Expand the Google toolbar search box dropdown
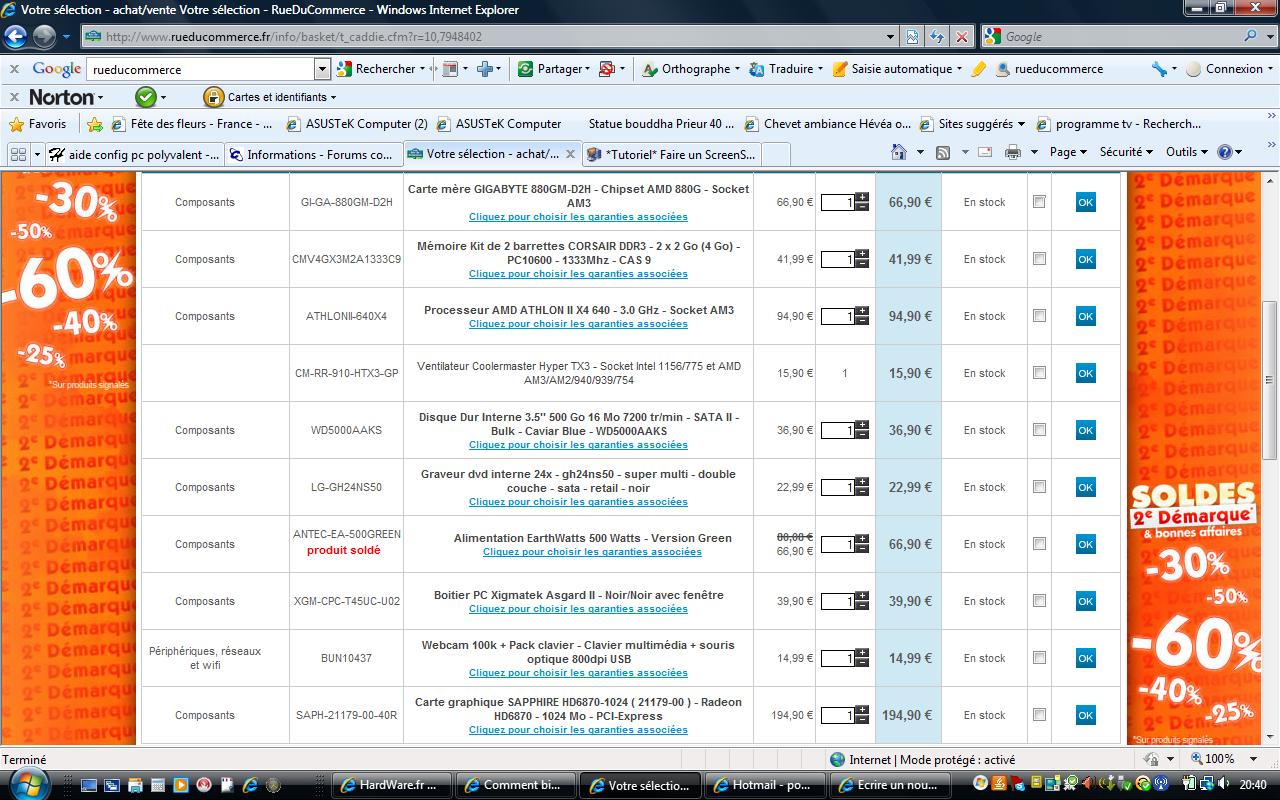Image resolution: width=1280 pixels, height=800 pixels. [x=322, y=69]
